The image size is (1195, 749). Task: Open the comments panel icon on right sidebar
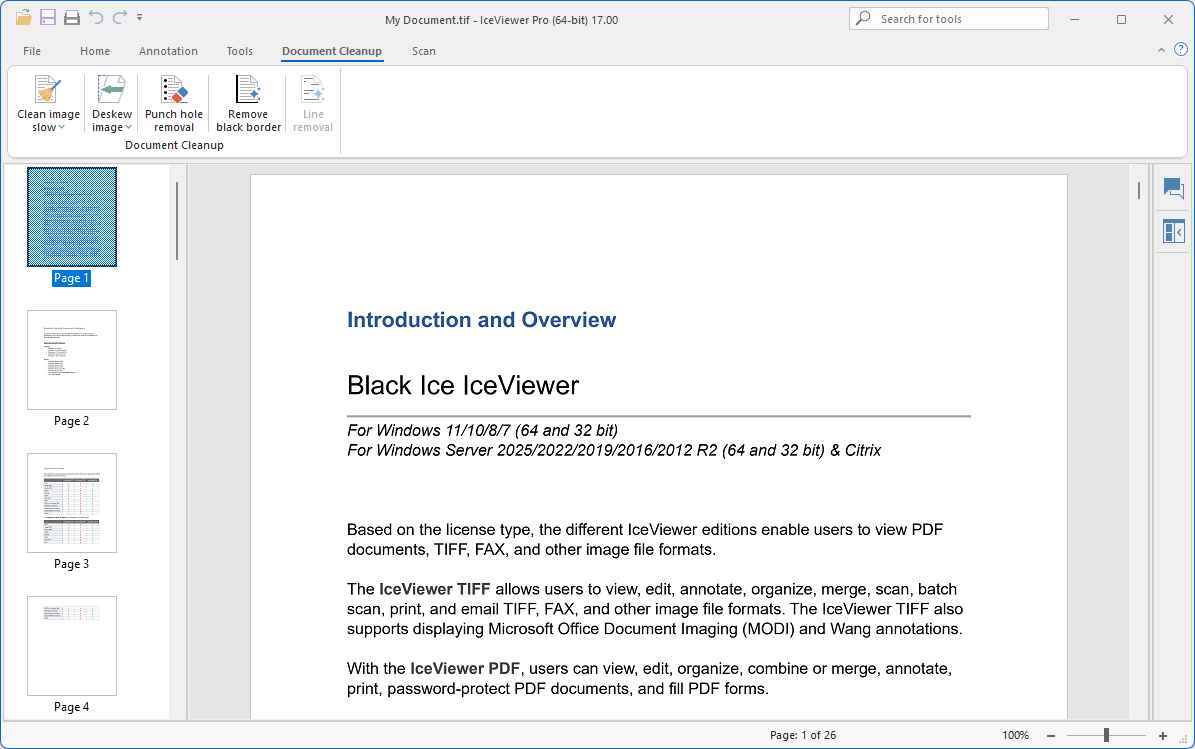1173,188
